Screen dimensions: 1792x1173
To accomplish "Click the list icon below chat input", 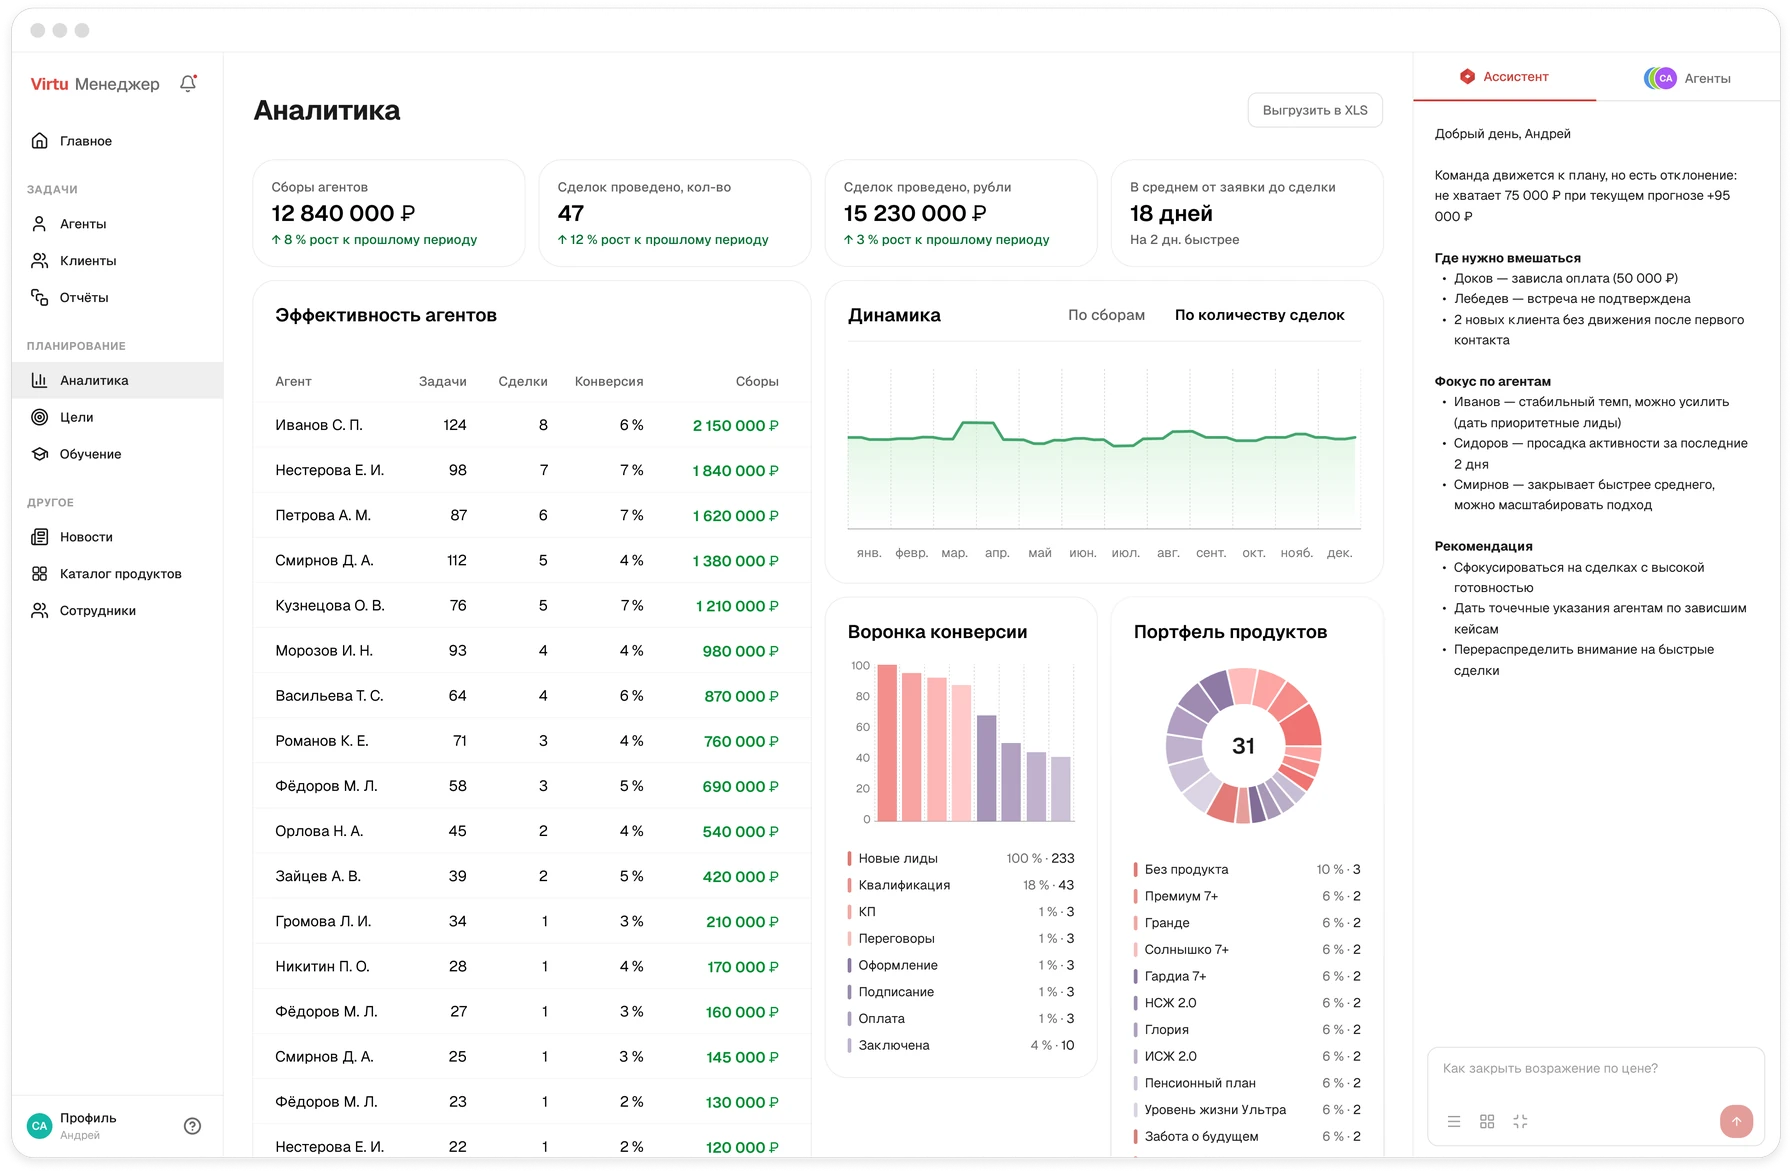I will pyautogui.click(x=1454, y=1122).
